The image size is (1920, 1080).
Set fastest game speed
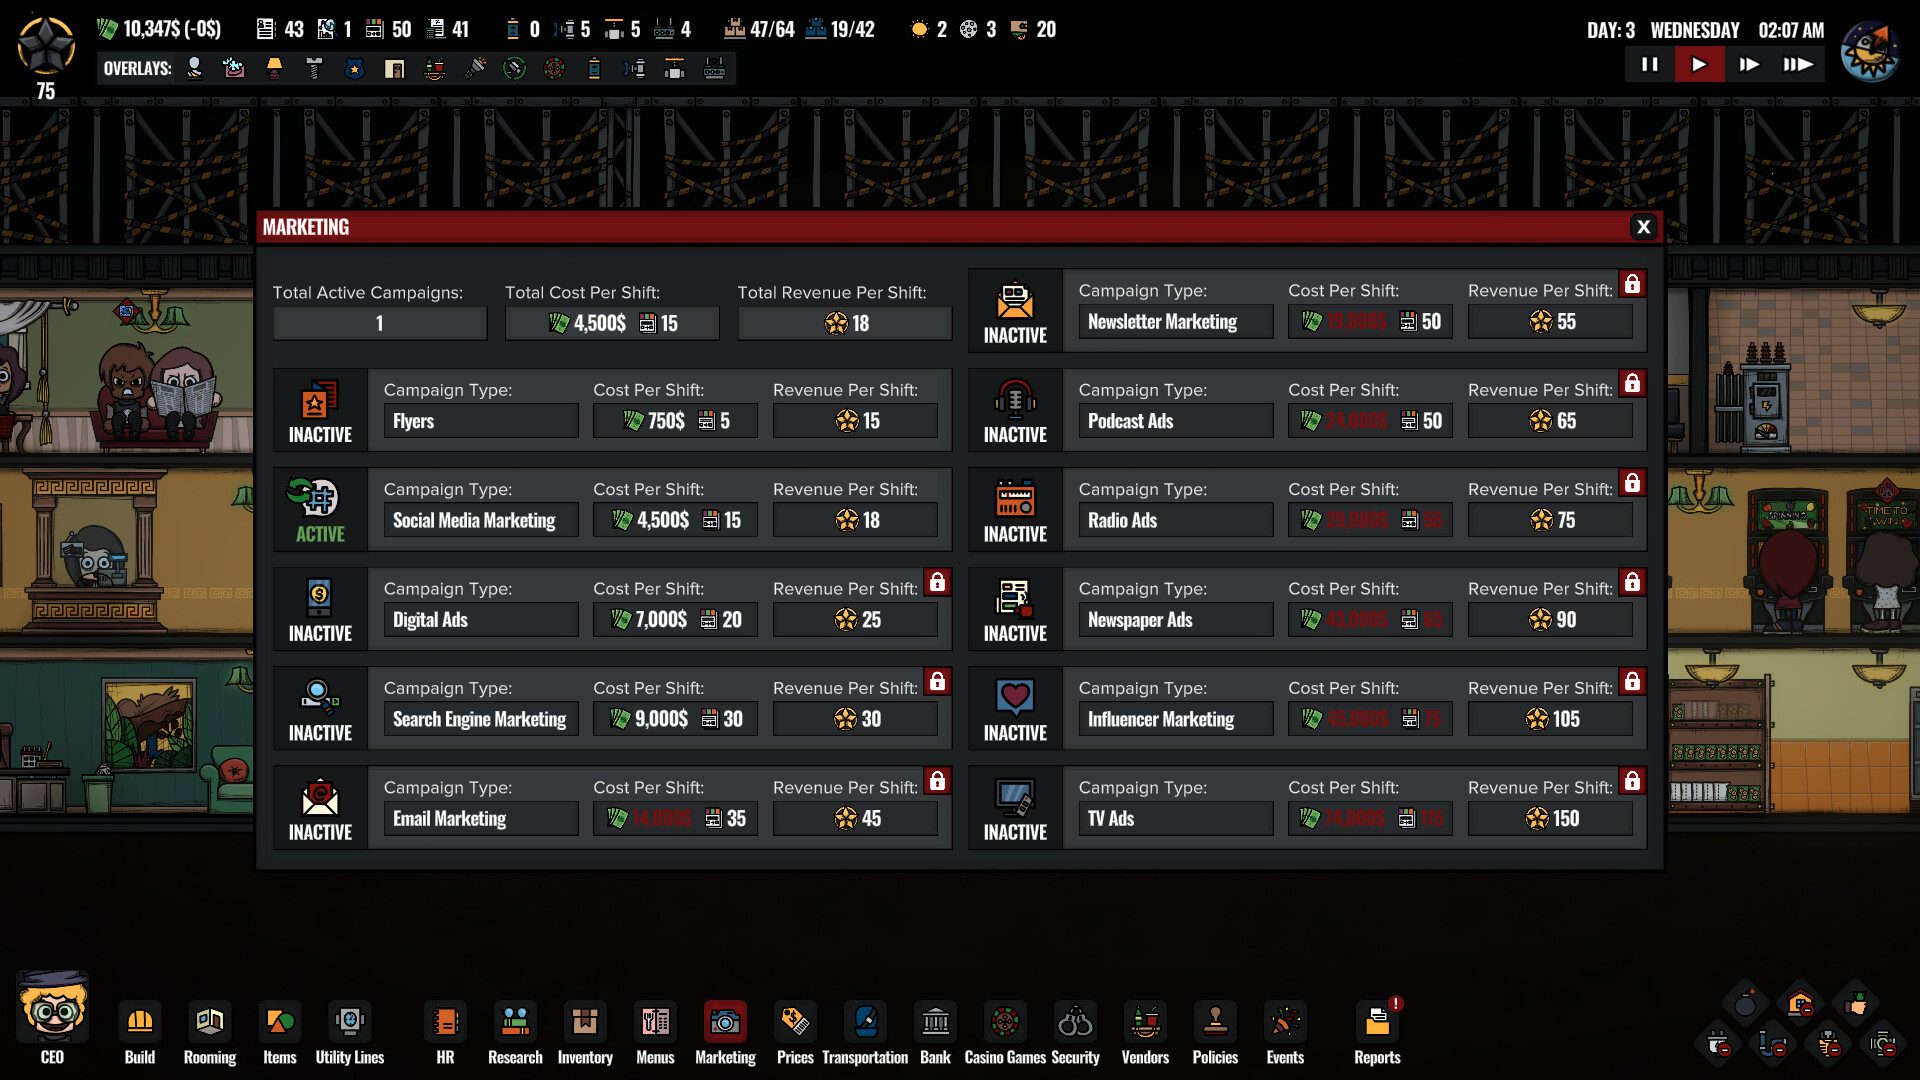click(x=1797, y=65)
